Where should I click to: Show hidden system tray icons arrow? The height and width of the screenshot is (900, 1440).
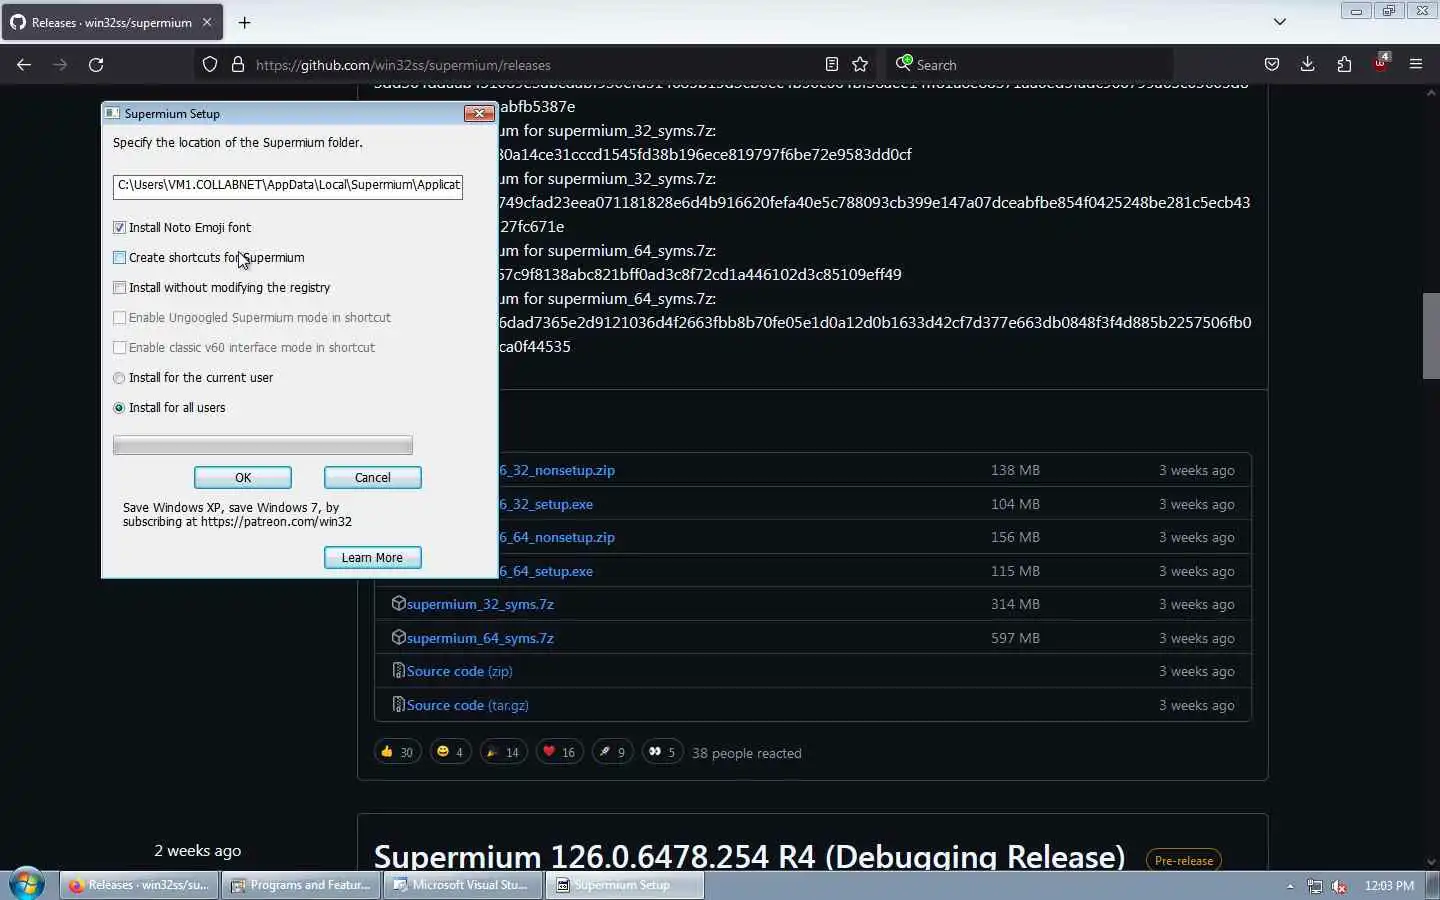click(1290, 886)
